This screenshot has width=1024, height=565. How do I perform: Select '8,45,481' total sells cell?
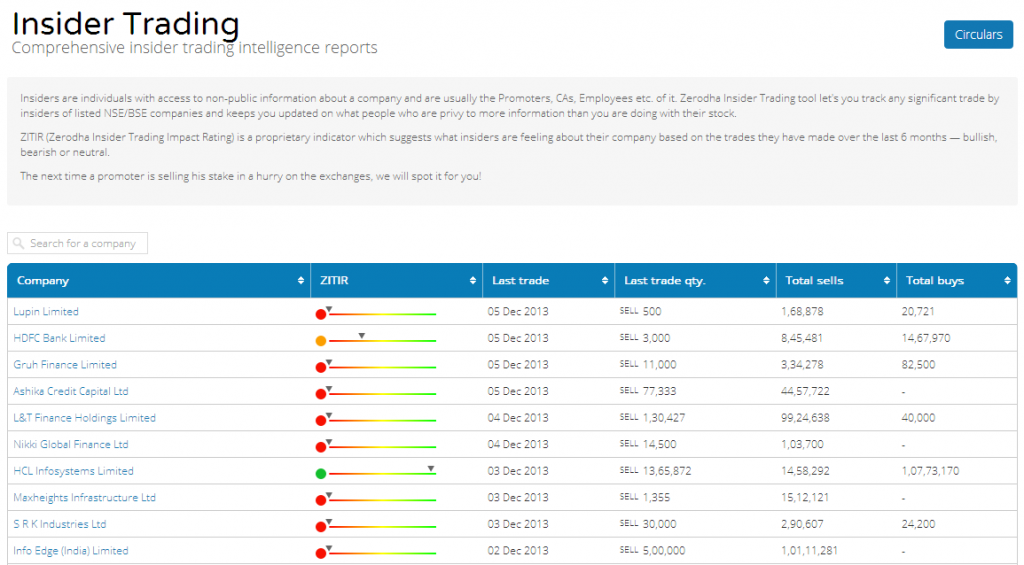[x=802, y=338]
